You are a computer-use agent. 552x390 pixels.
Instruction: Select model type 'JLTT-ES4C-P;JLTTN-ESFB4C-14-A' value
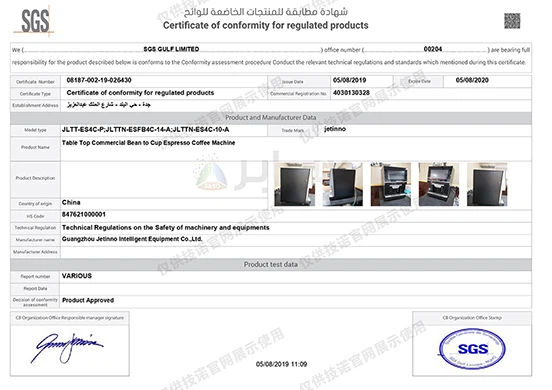click(145, 130)
